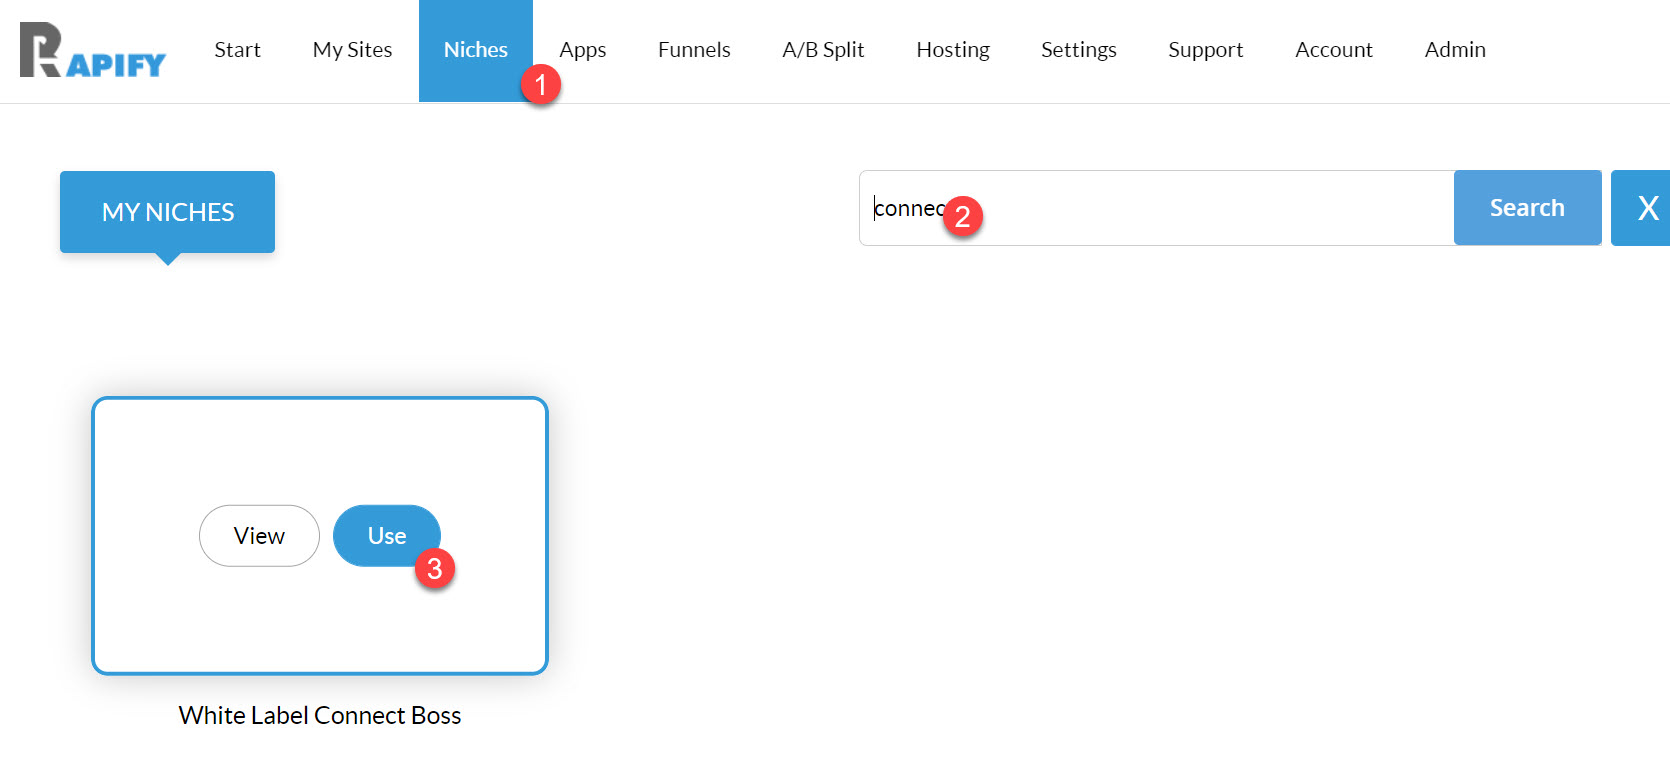
Task: Open the A/B Split page
Action: pyautogui.click(x=823, y=50)
